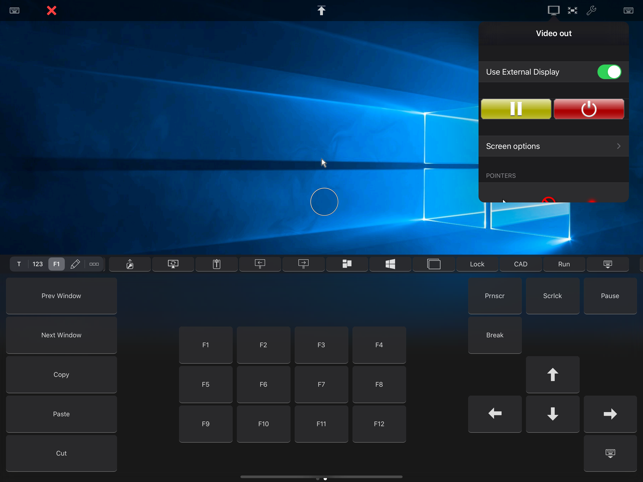Toggle the Use External Display switch
Screen dimensions: 643x482
point(609,72)
